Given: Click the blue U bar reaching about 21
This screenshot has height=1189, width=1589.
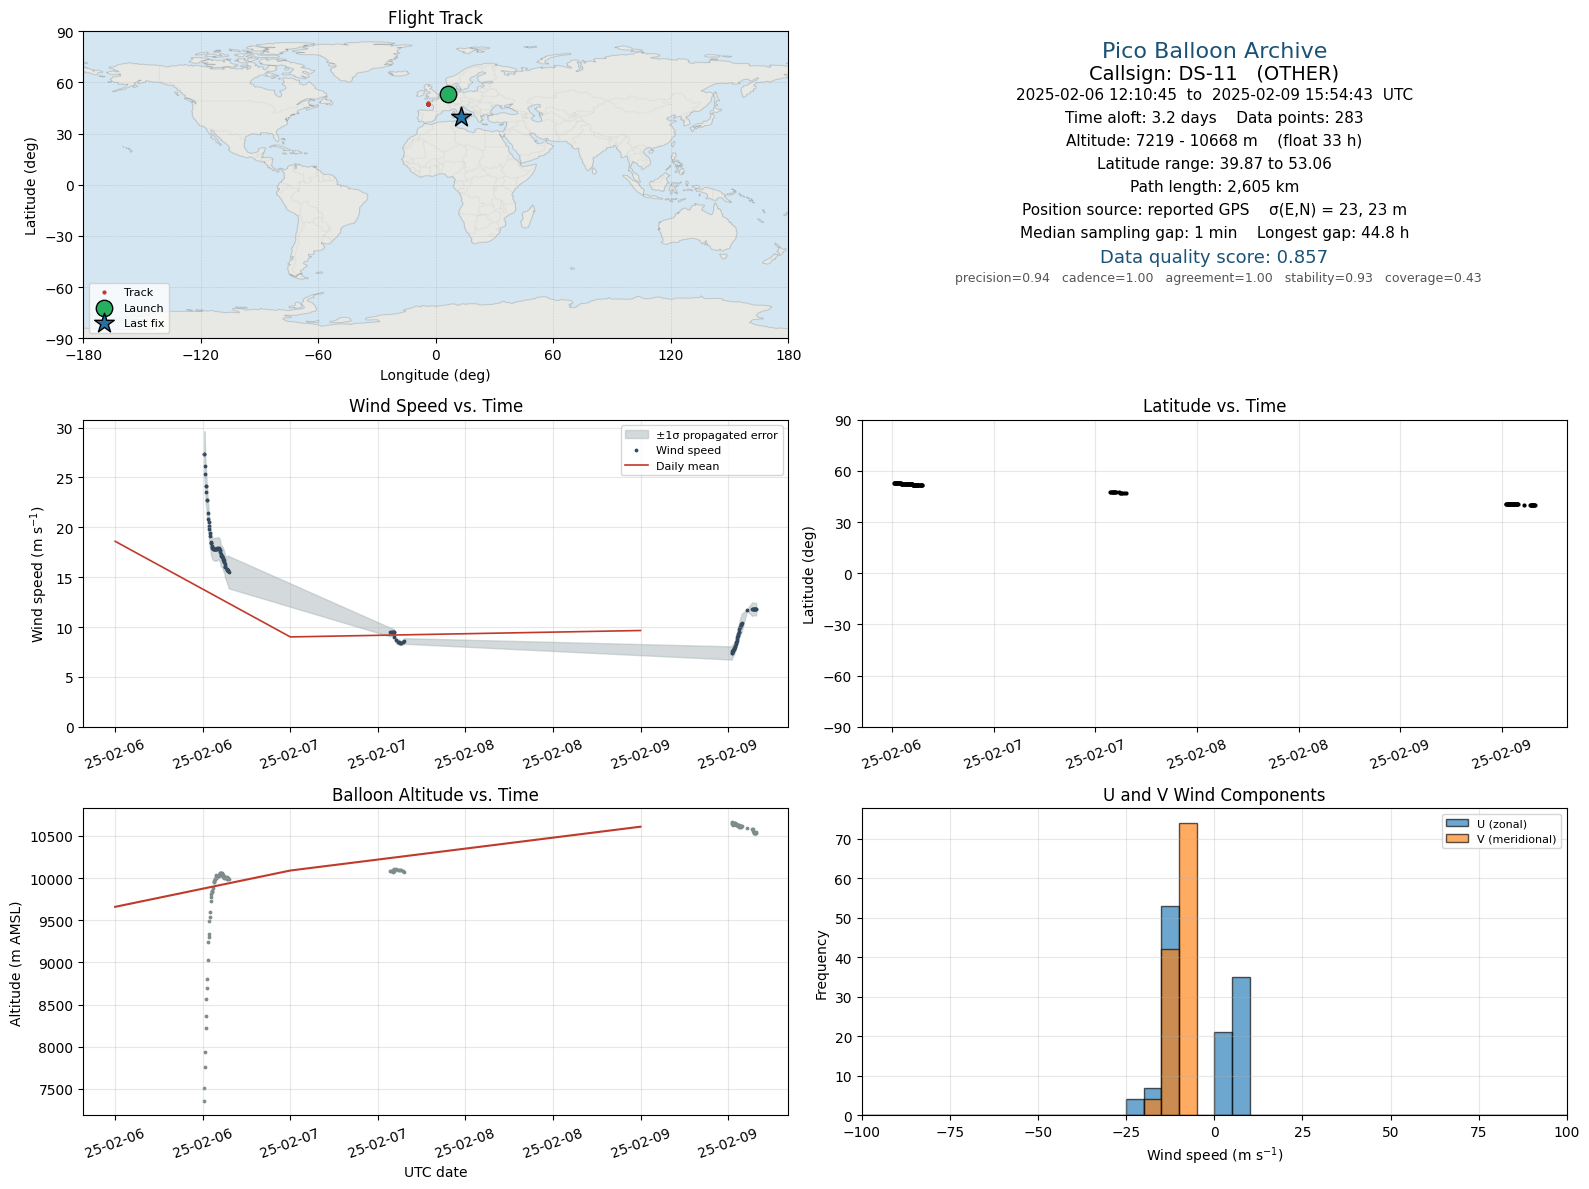Looking at the screenshot, I should point(1223,1074).
